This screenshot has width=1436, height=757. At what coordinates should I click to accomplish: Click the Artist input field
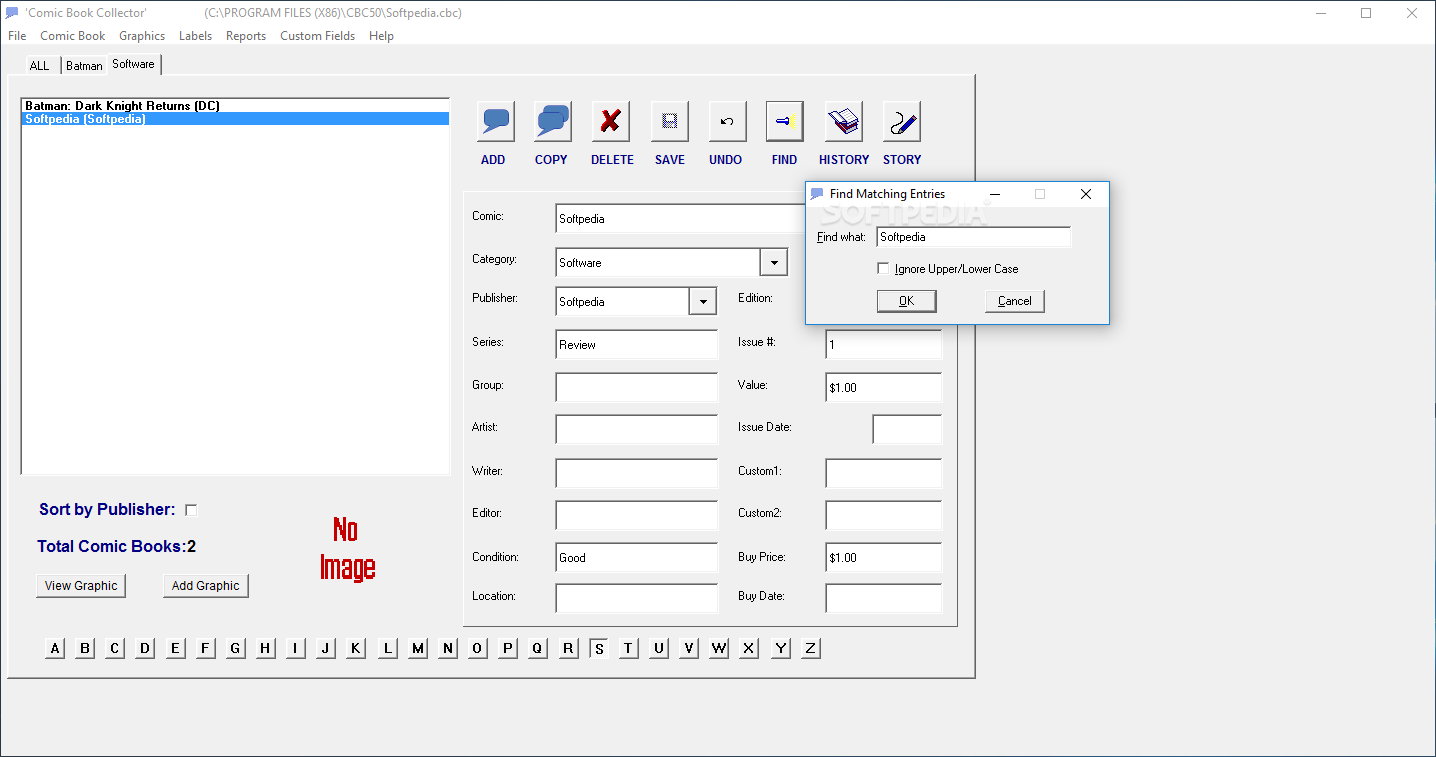pos(637,429)
